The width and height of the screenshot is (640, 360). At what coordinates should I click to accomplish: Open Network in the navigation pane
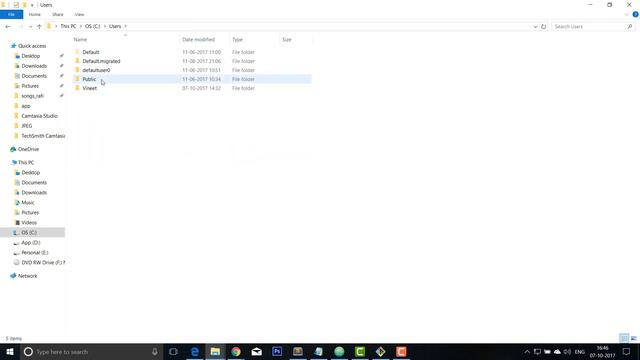tap(27, 276)
